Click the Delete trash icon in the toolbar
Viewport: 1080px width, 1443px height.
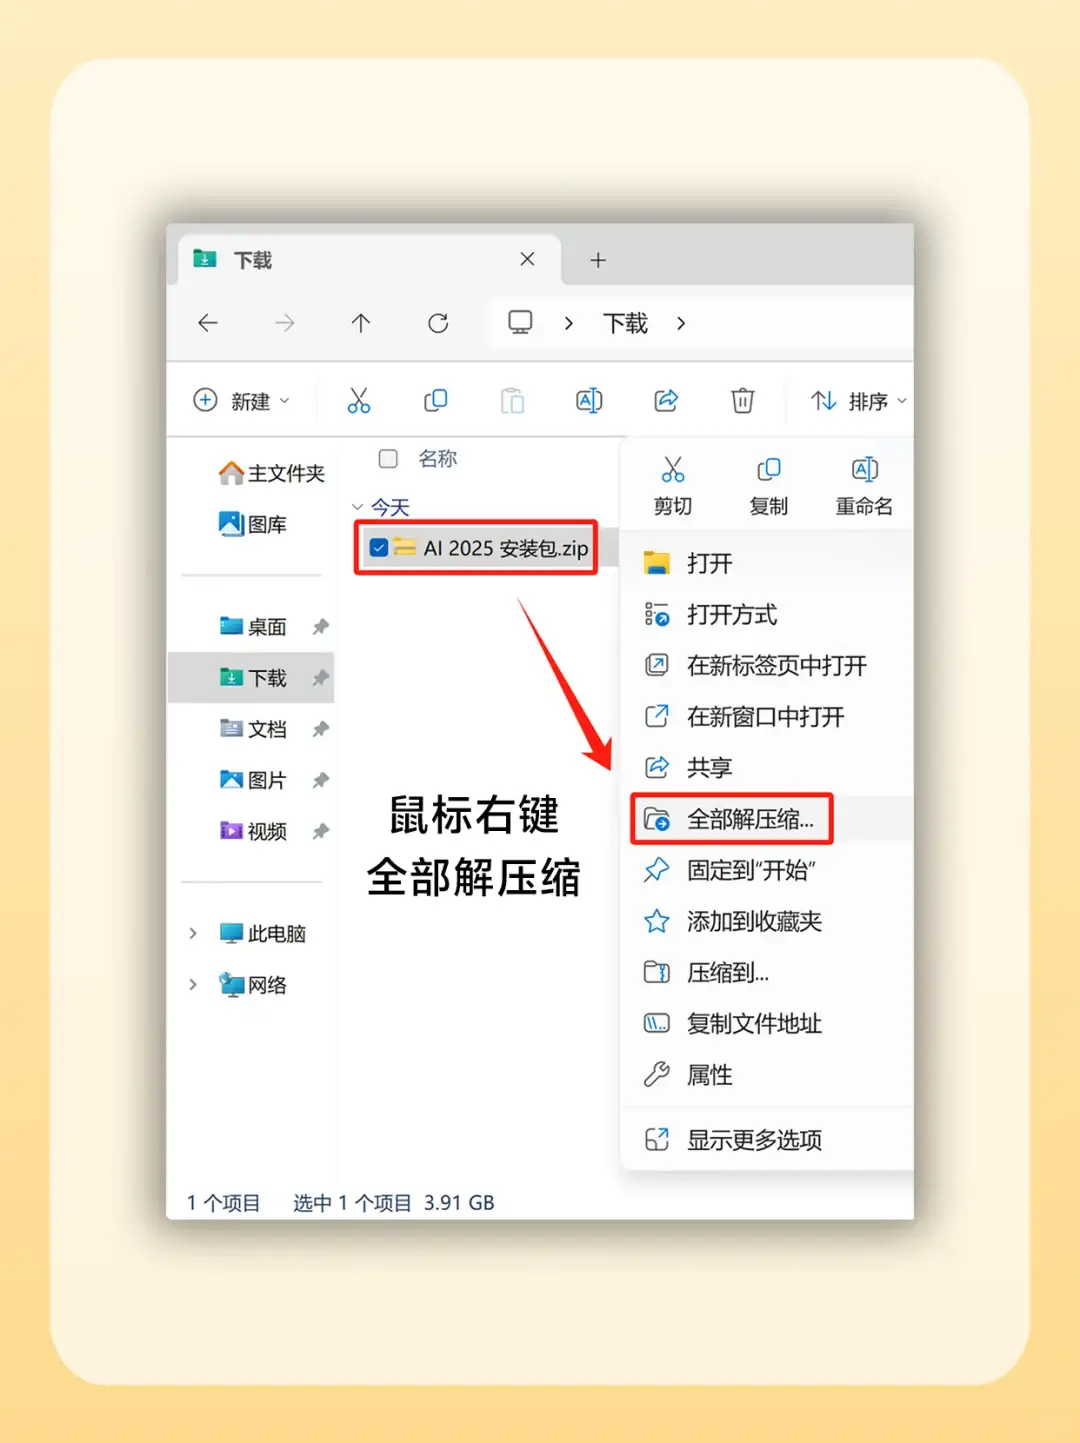(742, 400)
